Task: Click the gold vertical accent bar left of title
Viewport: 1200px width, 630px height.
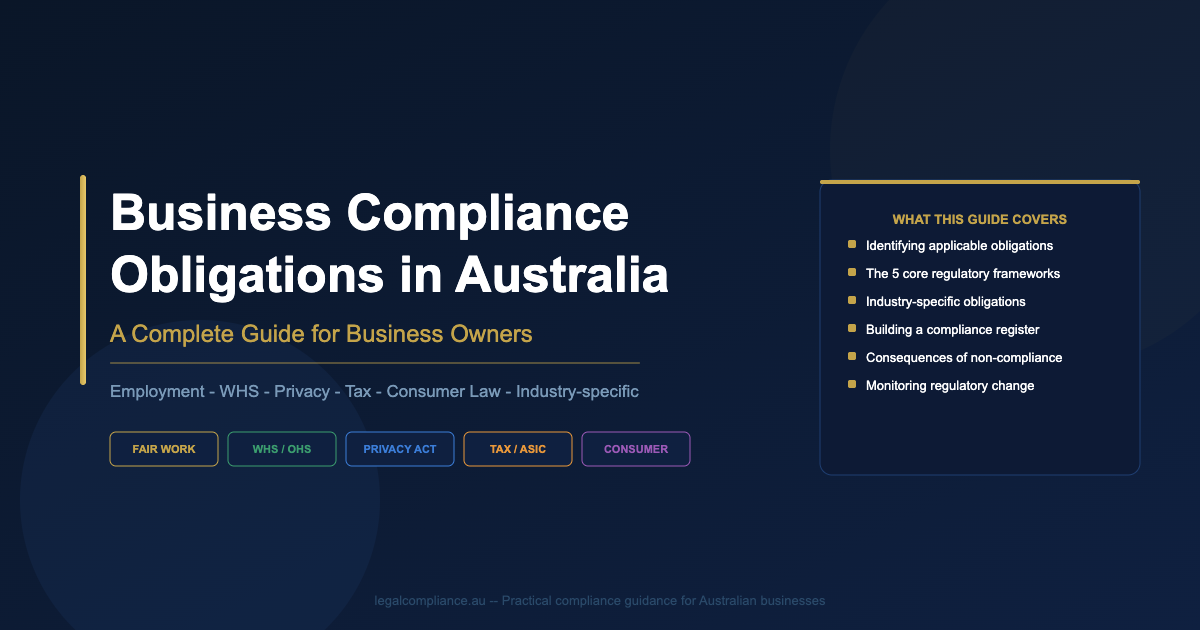Action: (83, 280)
